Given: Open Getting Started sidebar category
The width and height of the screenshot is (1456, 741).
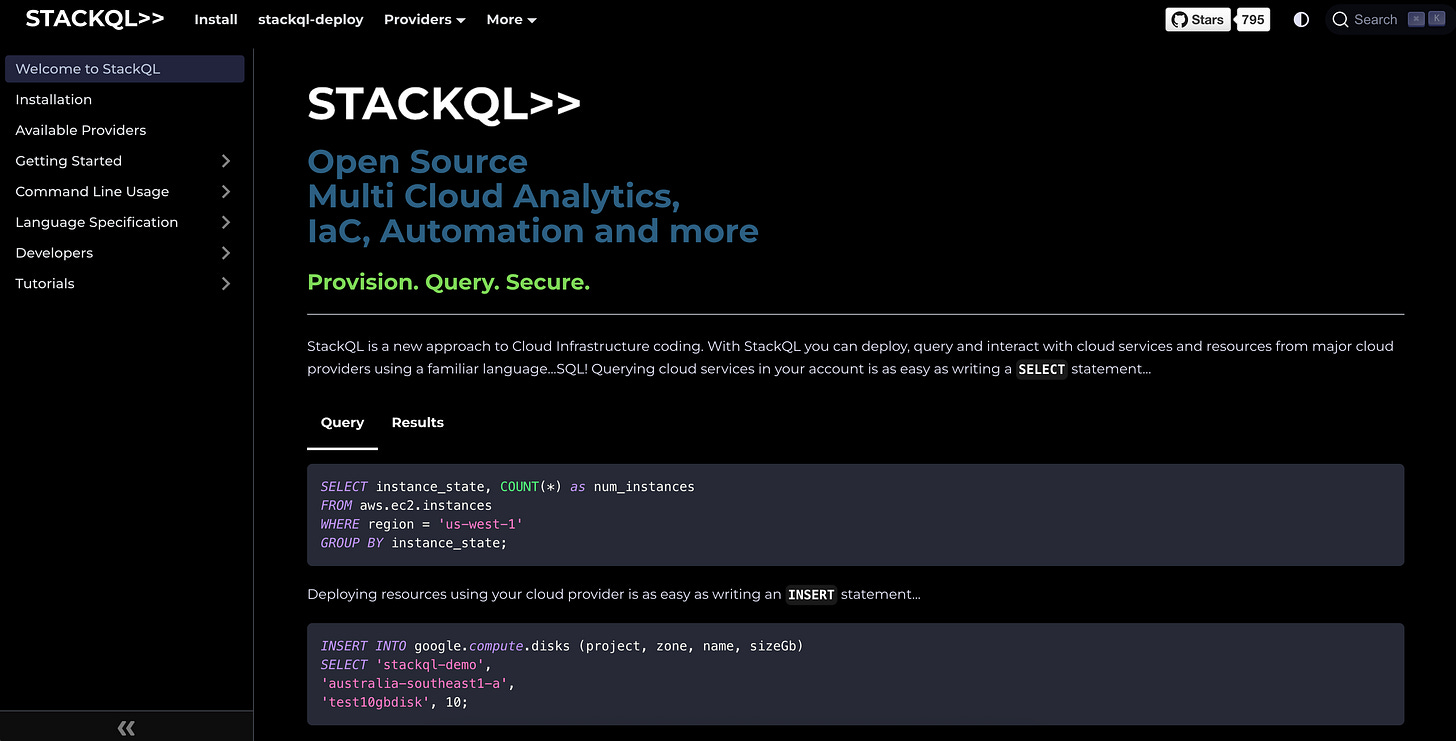Looking at the screenshot, I should pyautogui.click(x=69, y=161).
